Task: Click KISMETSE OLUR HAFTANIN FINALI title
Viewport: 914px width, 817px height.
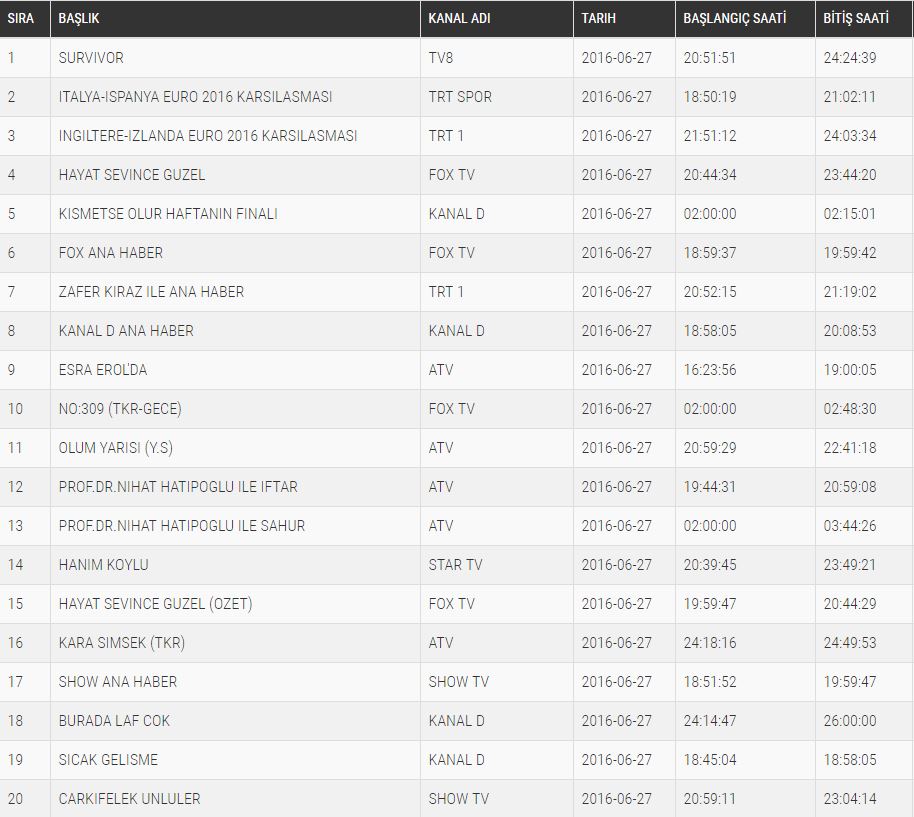Action: [x=168, y=214]
